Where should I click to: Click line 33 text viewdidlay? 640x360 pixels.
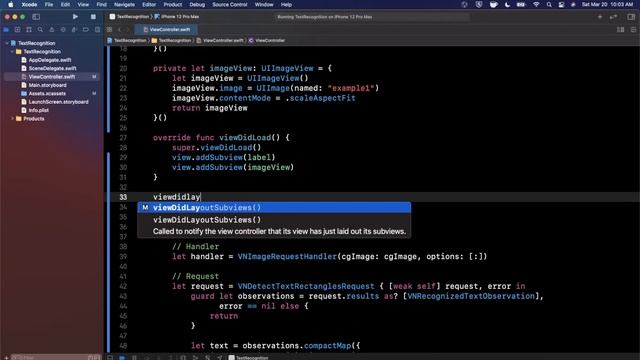tap(177, 197)
